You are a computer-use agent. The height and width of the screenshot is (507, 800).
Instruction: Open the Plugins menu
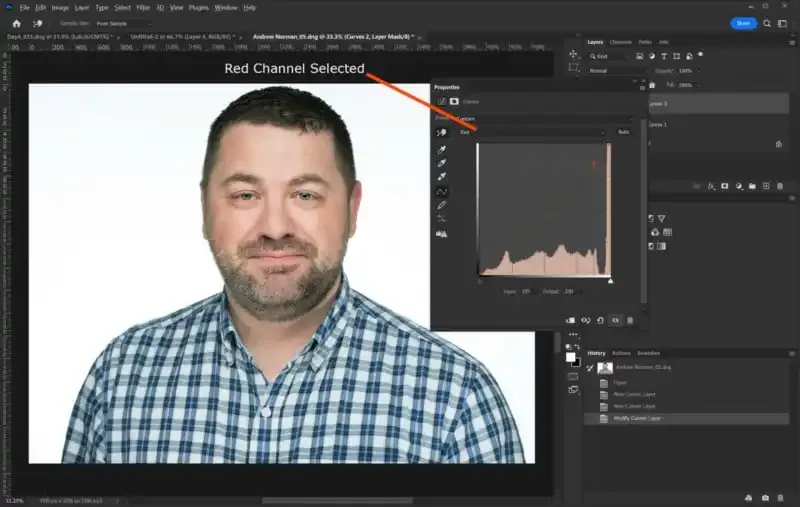(198, 8)
